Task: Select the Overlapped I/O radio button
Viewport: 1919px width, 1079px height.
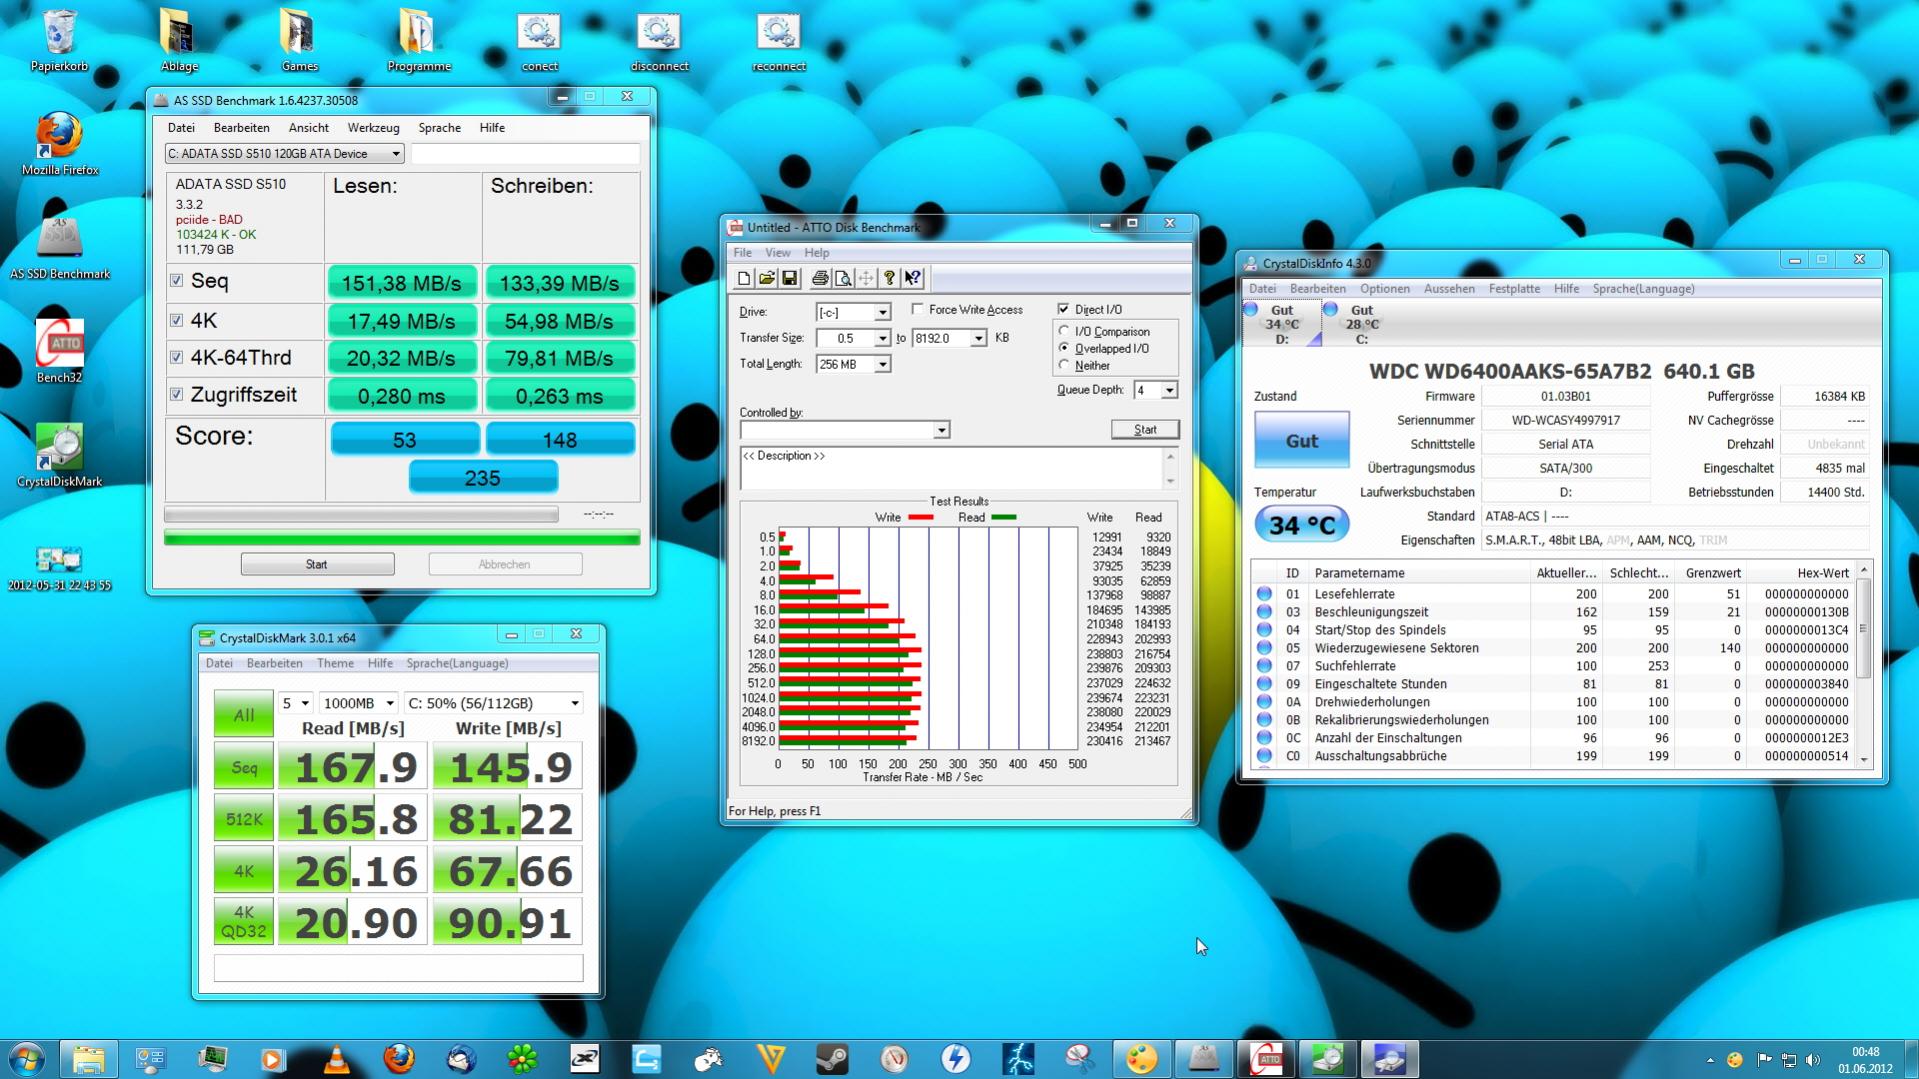Action: coord(1064,348)
